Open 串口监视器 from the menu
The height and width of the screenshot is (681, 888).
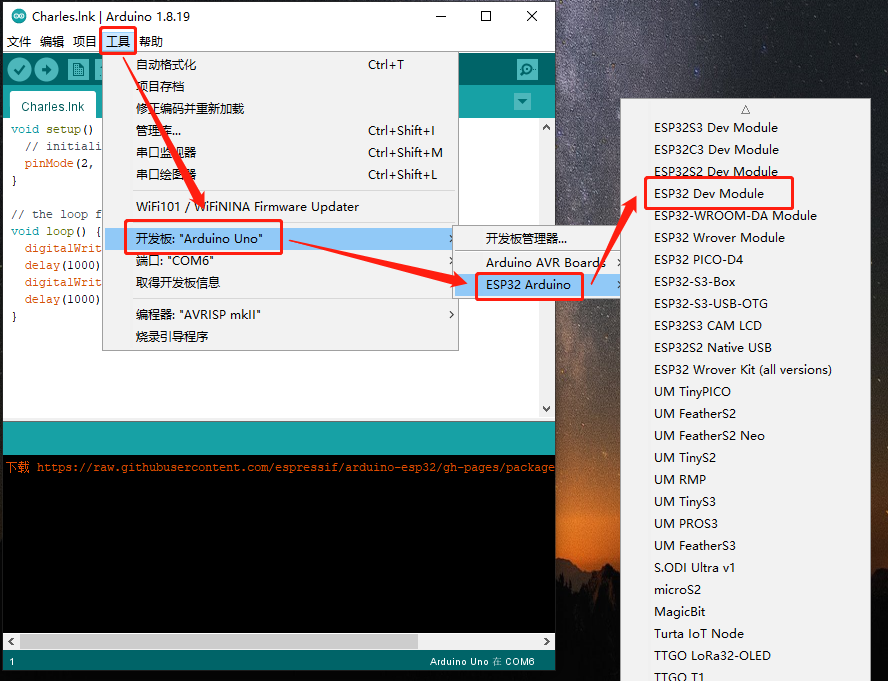coord(166,153)
